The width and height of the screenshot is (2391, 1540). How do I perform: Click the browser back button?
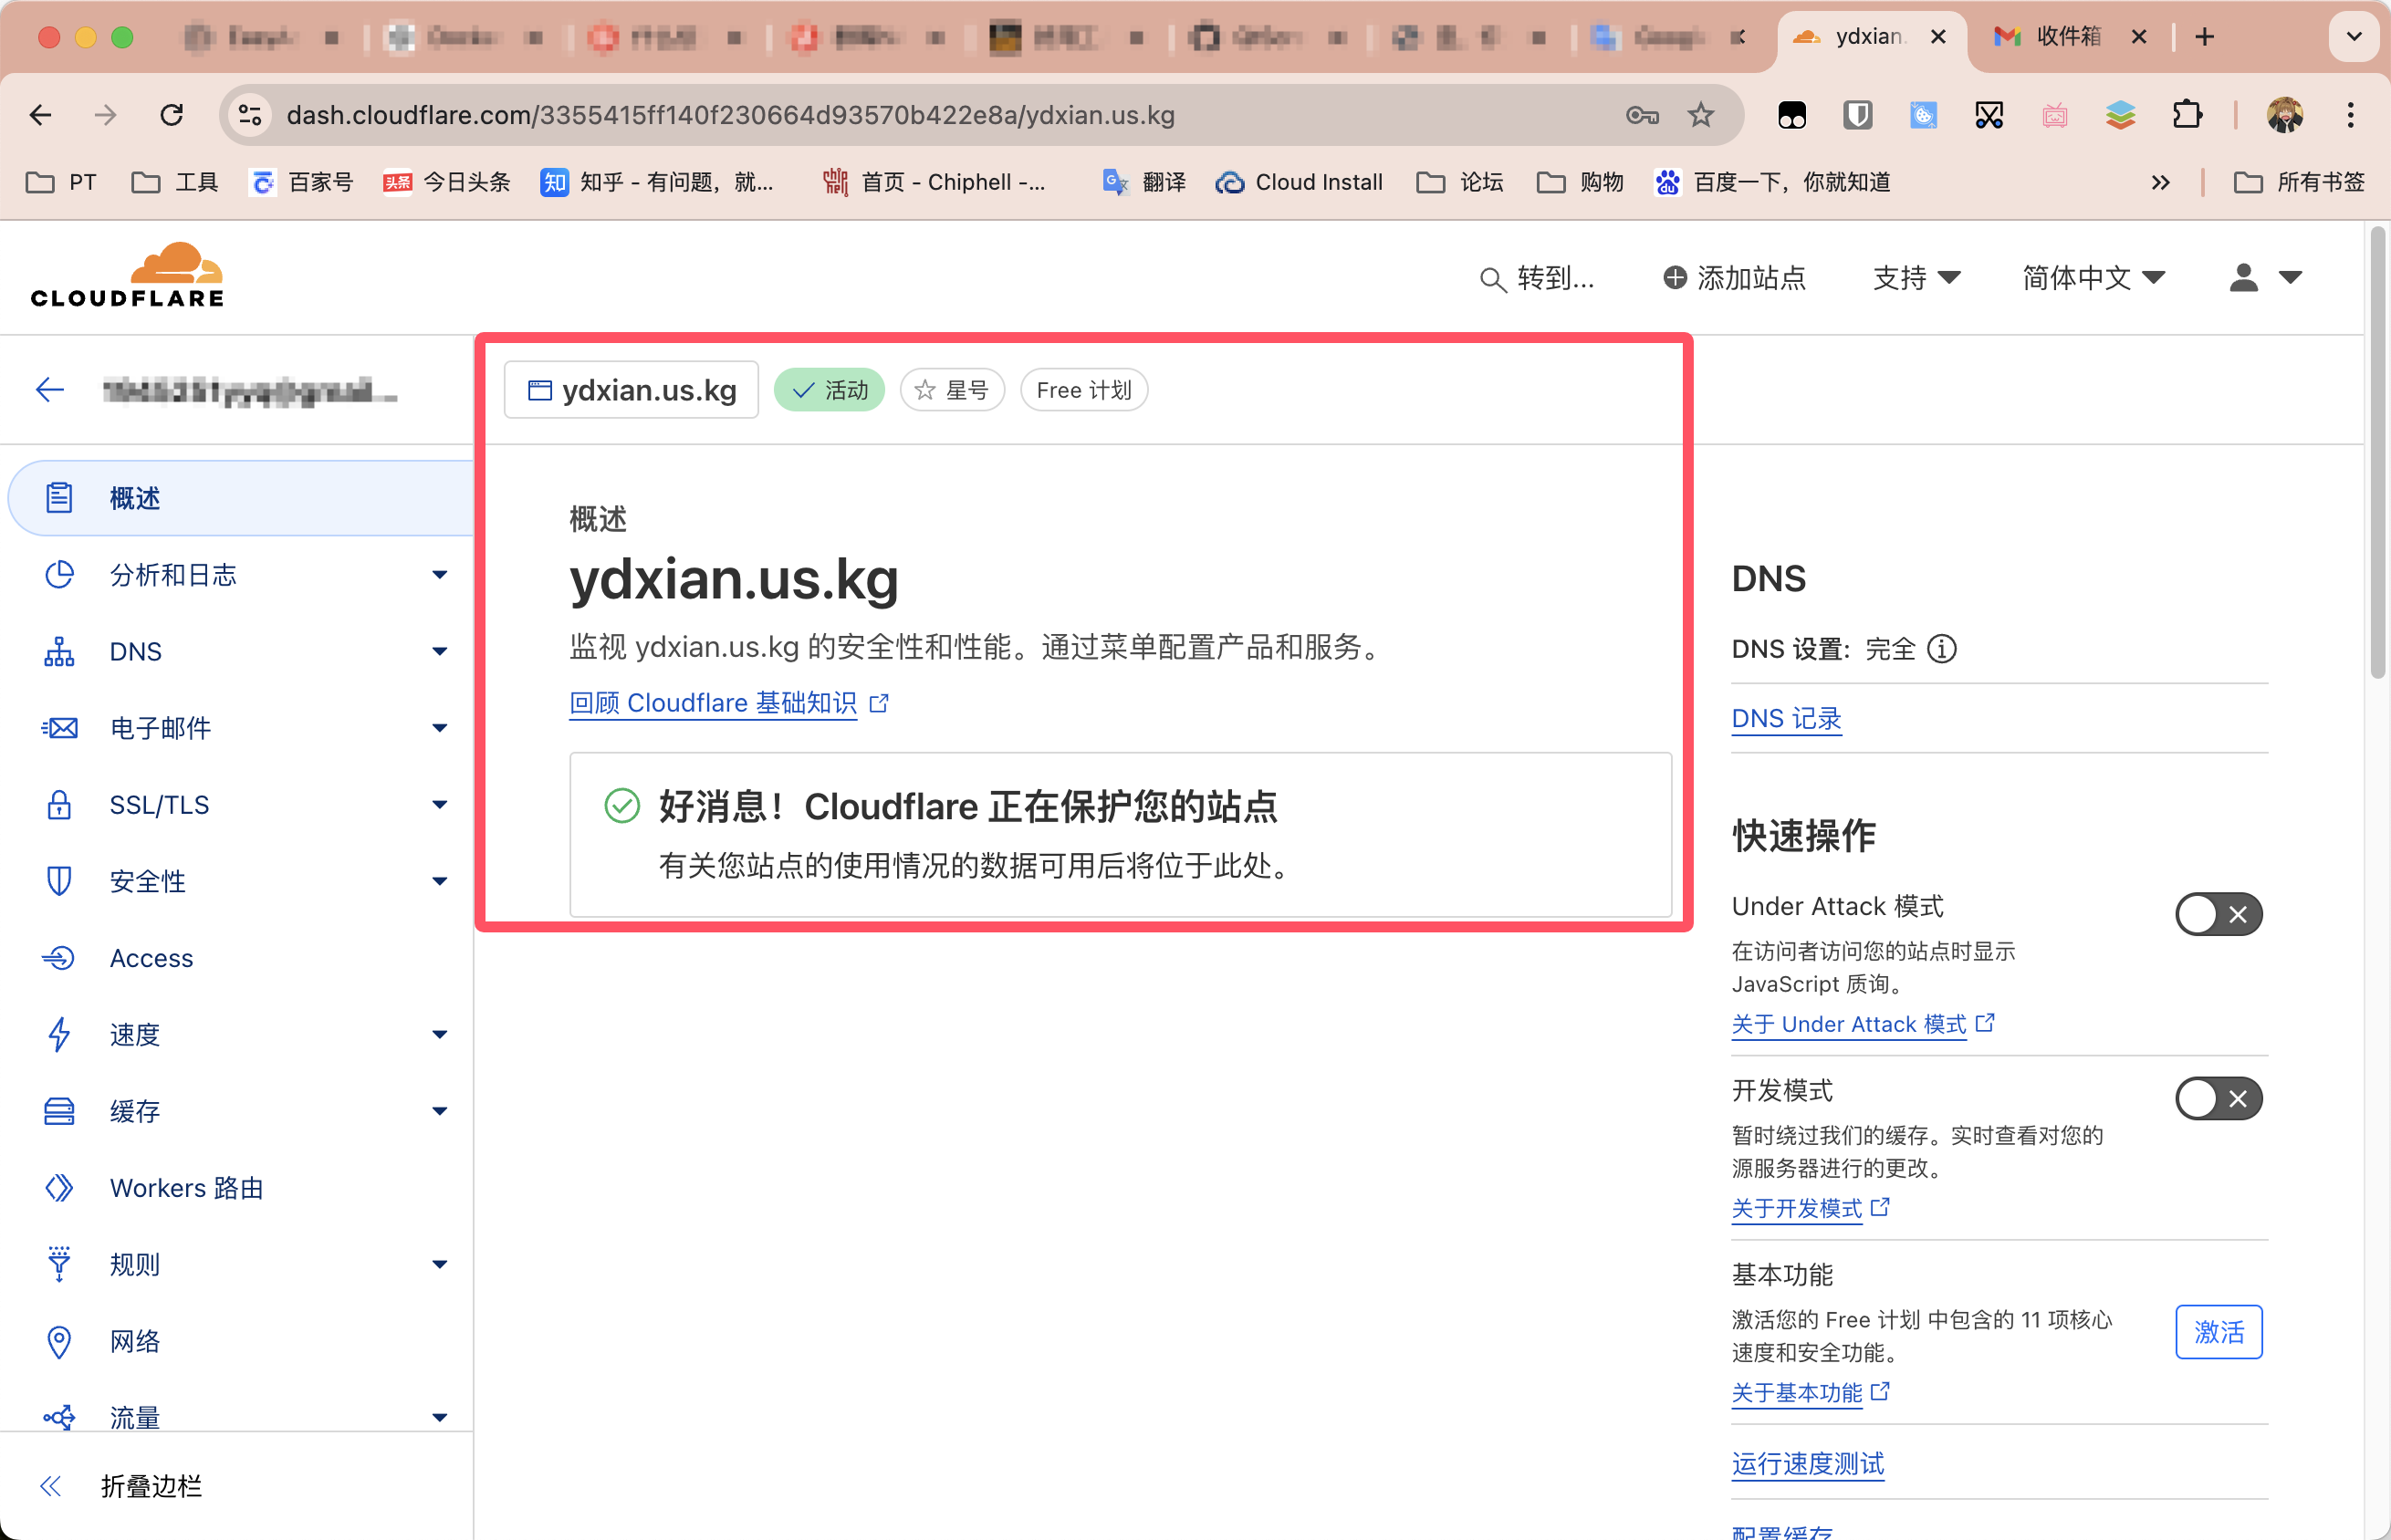[40, 115]
